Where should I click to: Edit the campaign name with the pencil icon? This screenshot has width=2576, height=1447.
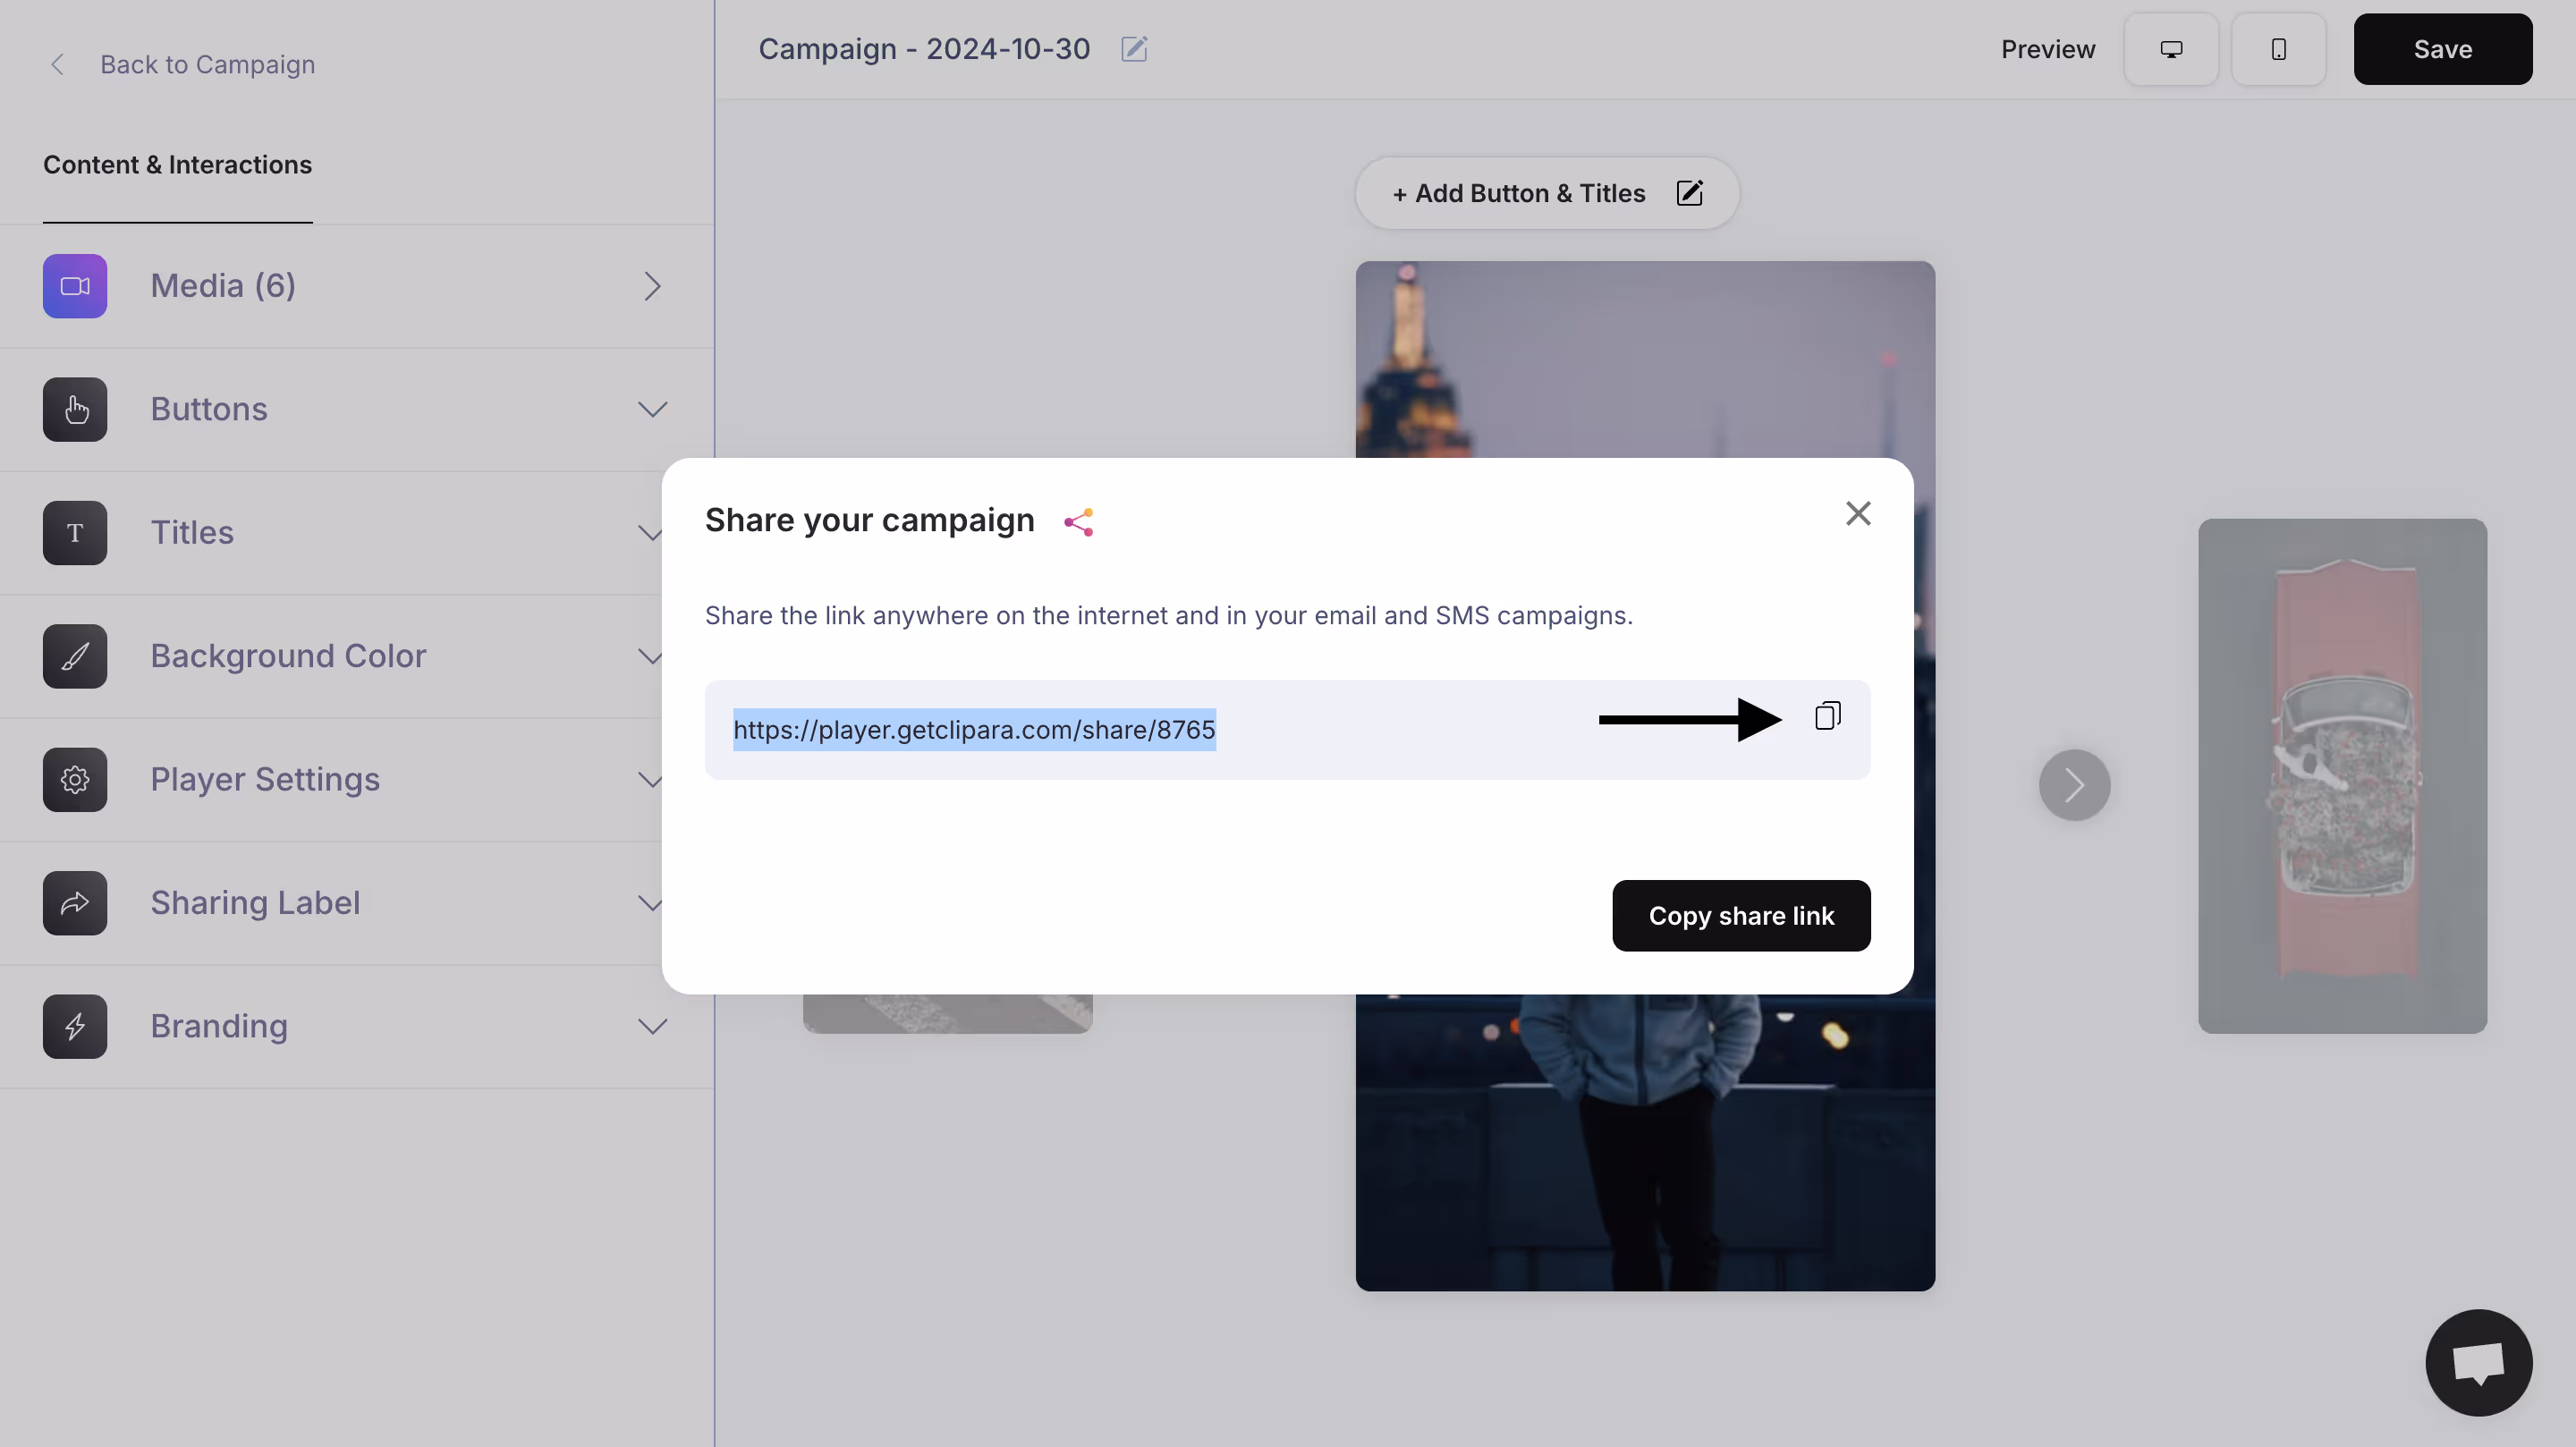[1134, 49]
